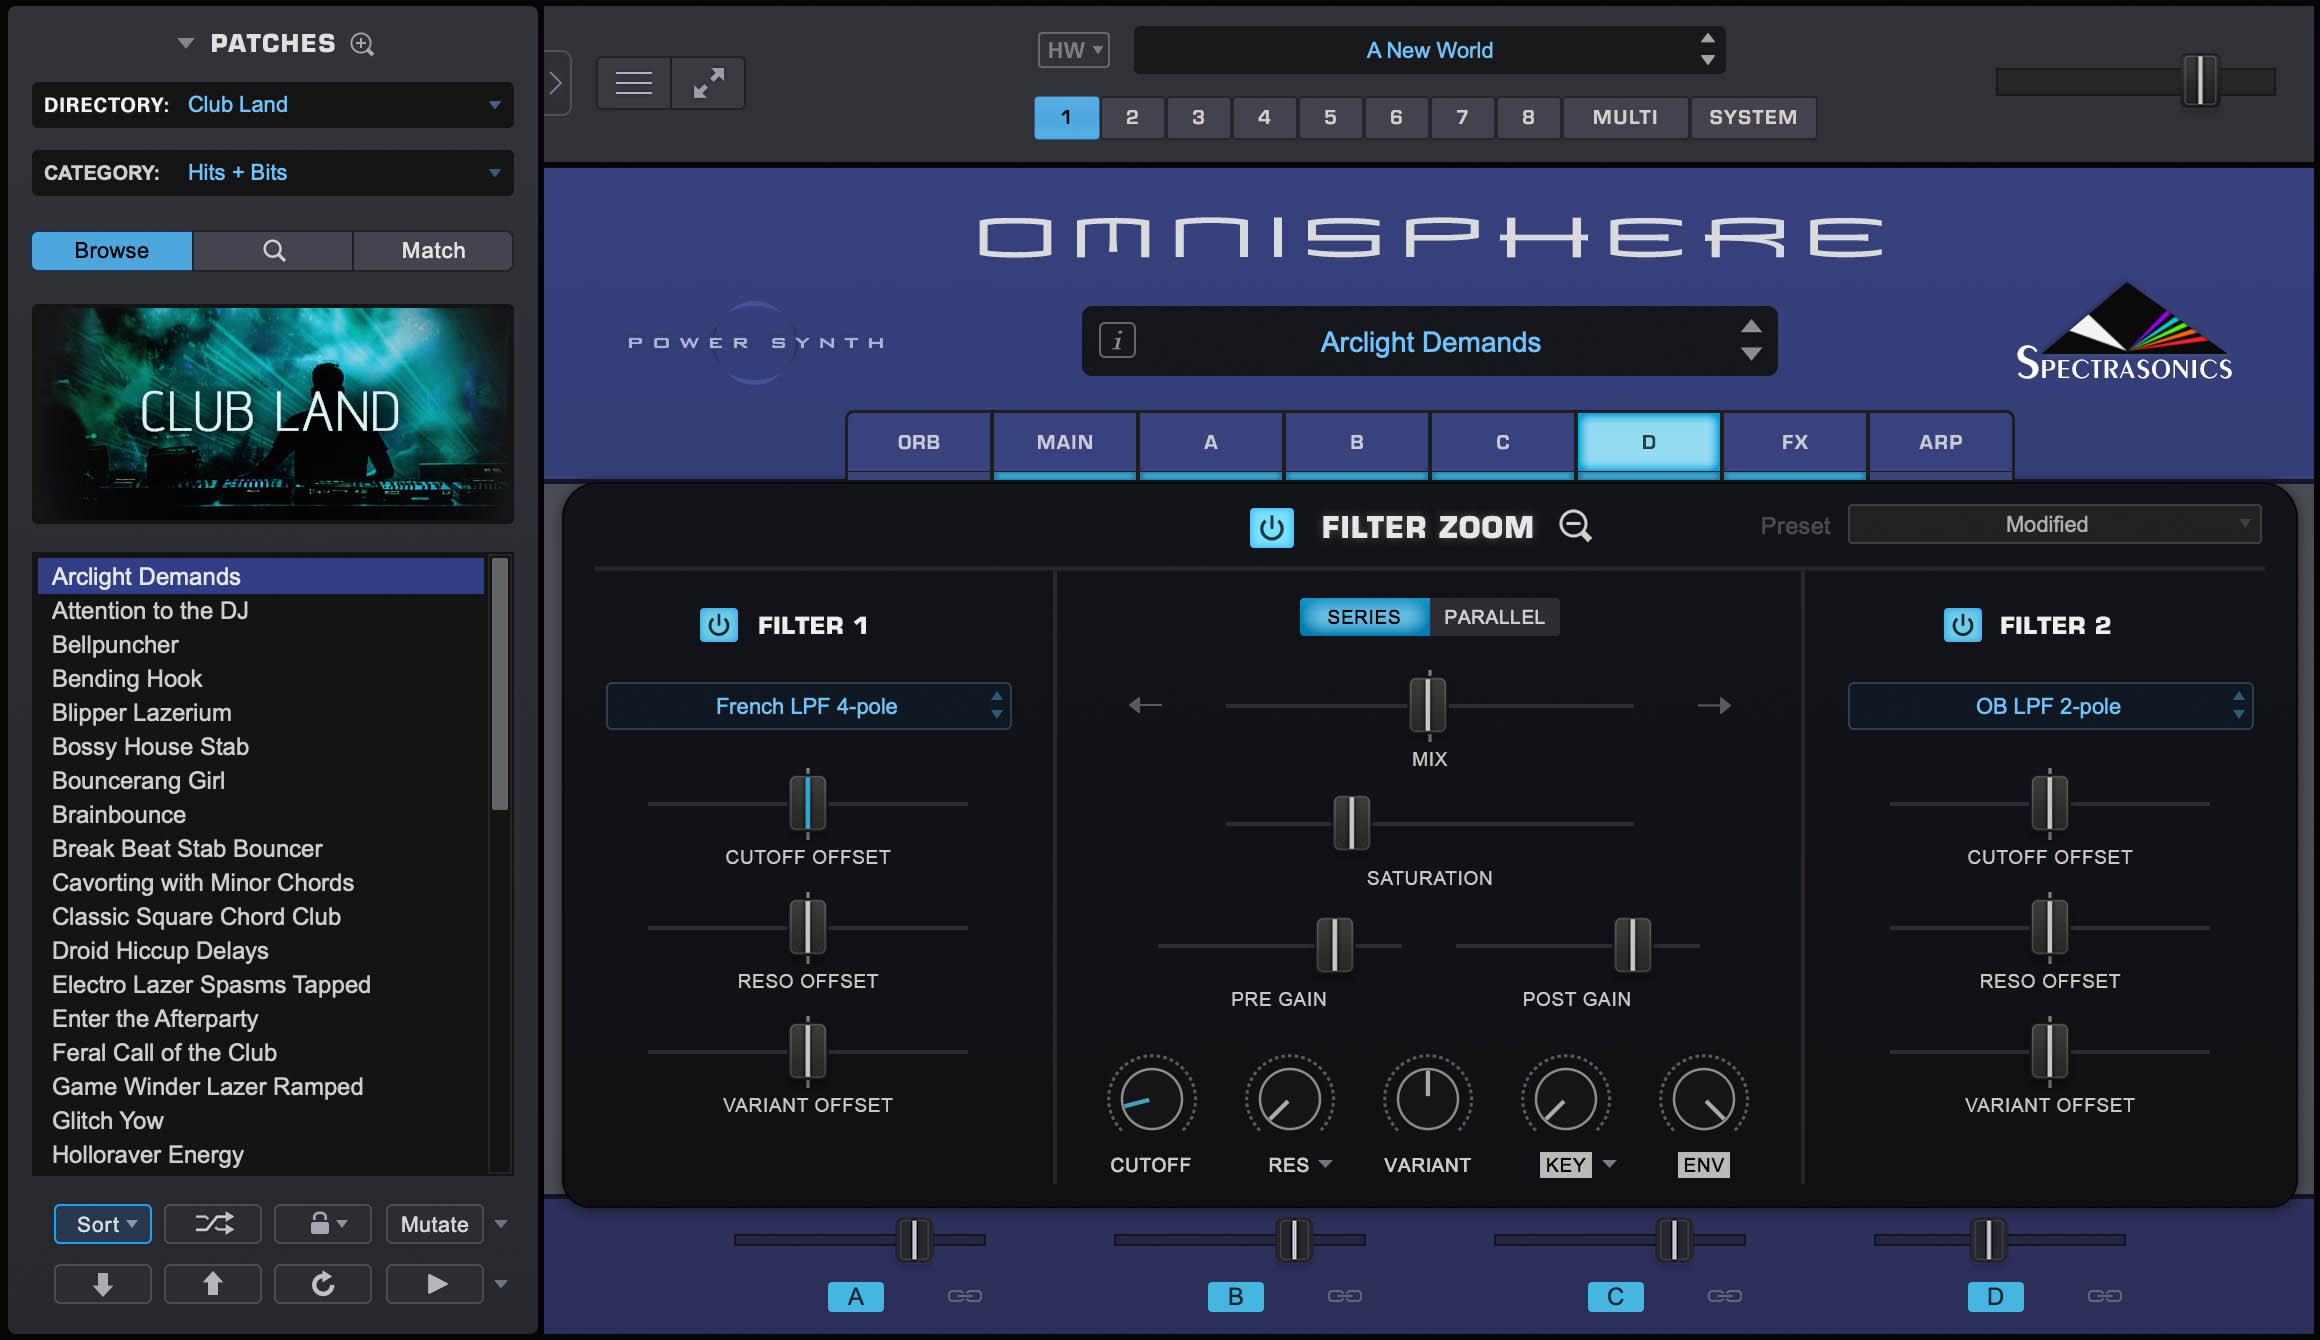Toggle Filter 2 power button

pos(1962,625)
